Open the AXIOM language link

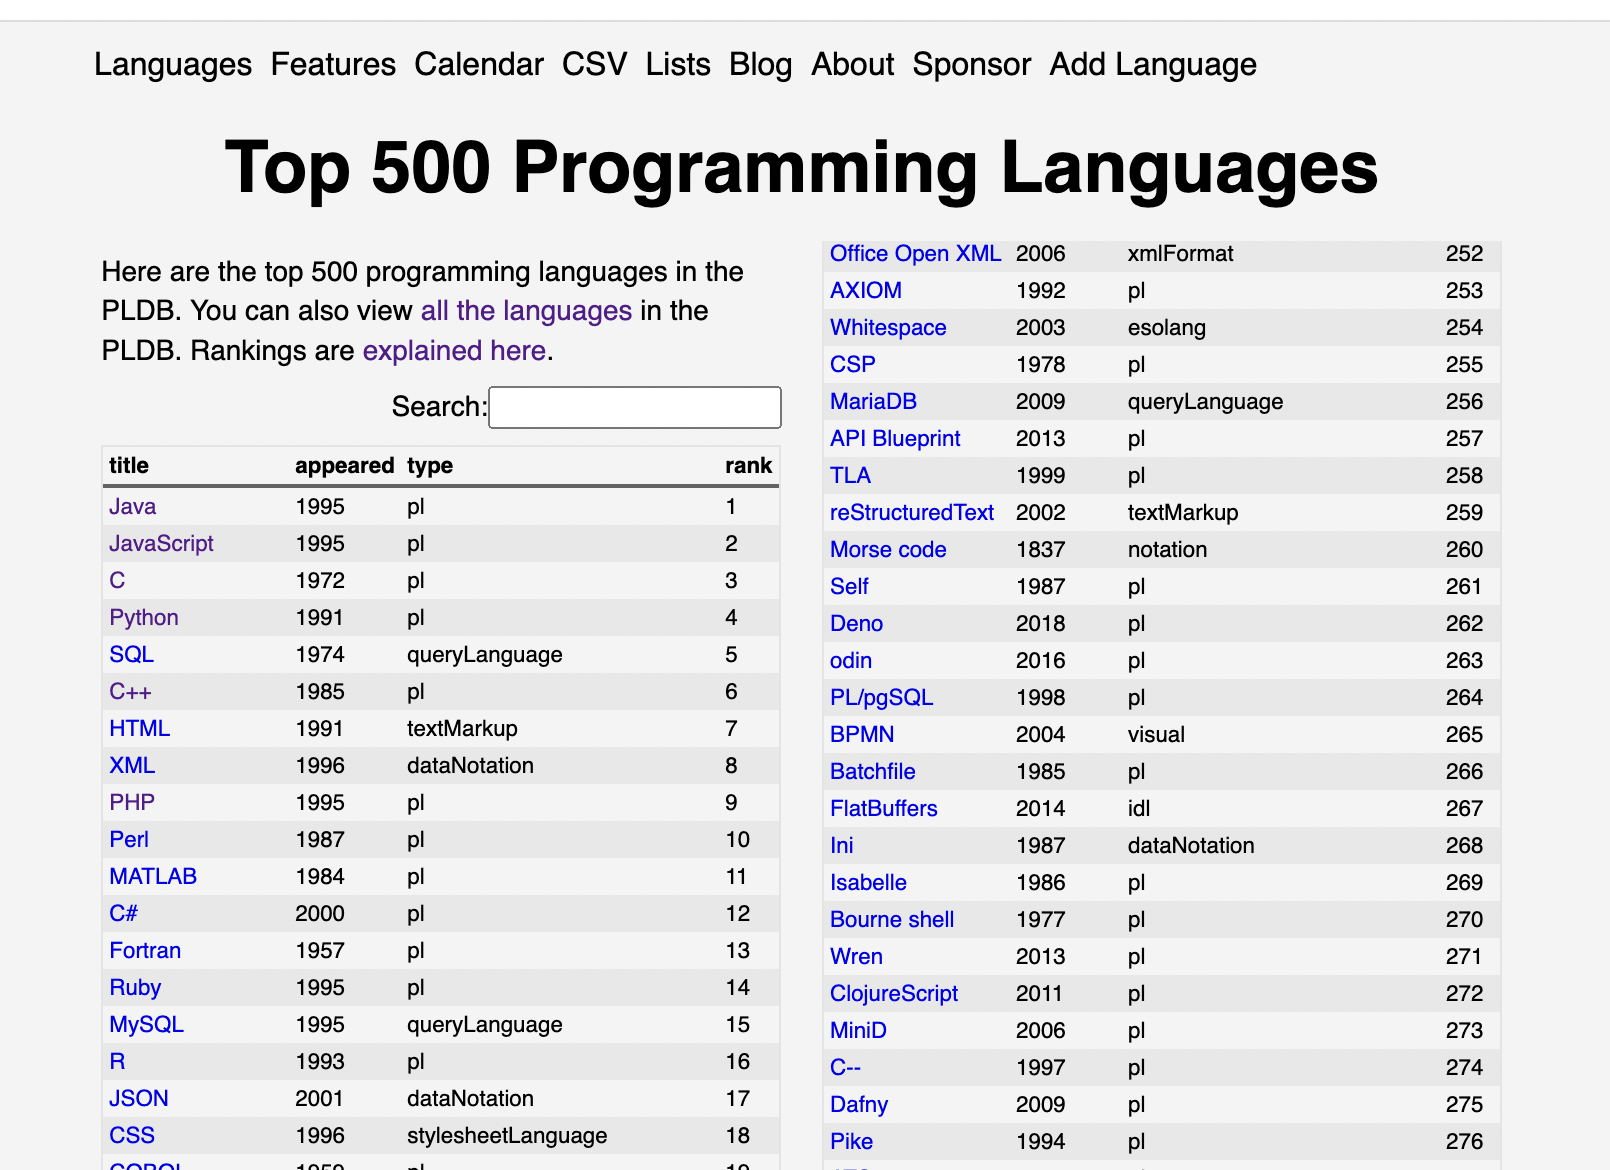tap(866, 291)
